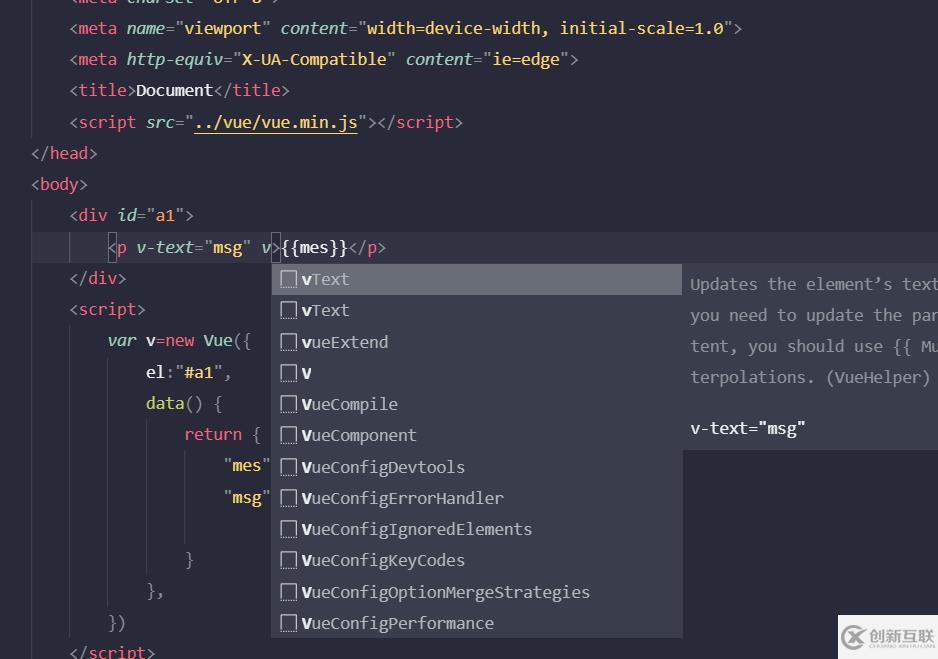Select the single-letter V suggestion
The image size is (938, 659).
(477, 373)
